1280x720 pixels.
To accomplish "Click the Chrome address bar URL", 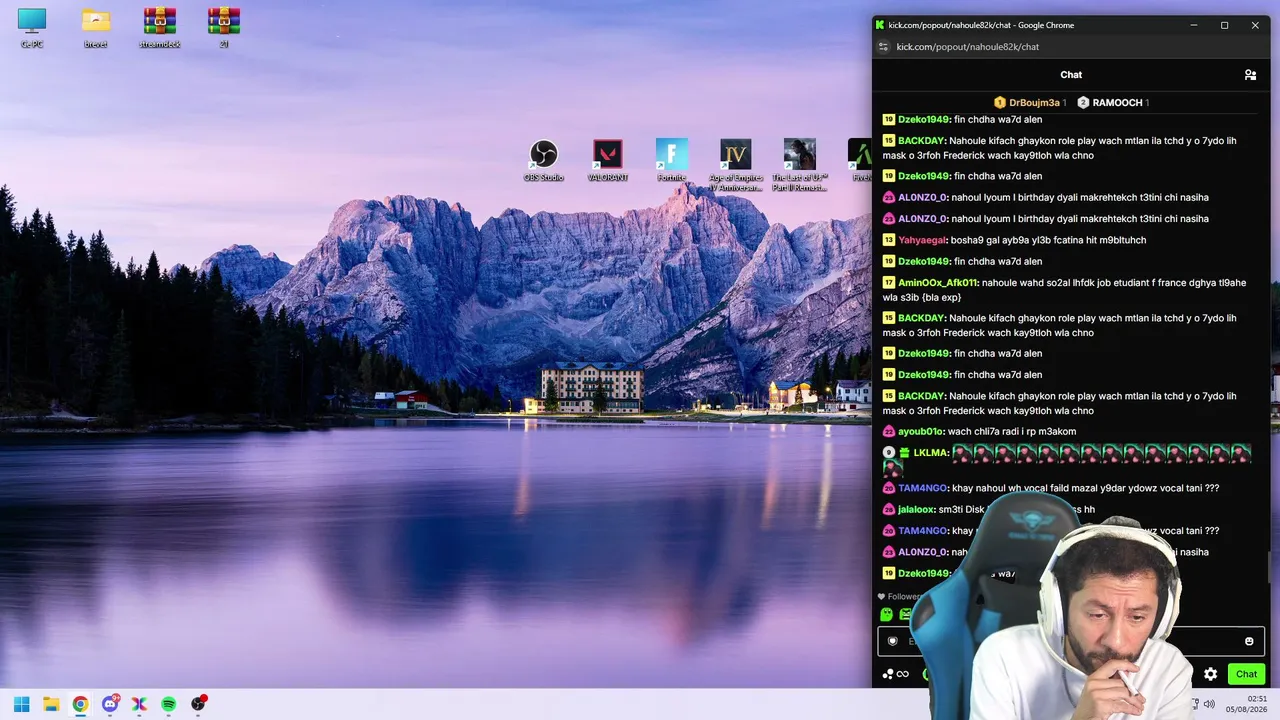I will coord(967,47).
